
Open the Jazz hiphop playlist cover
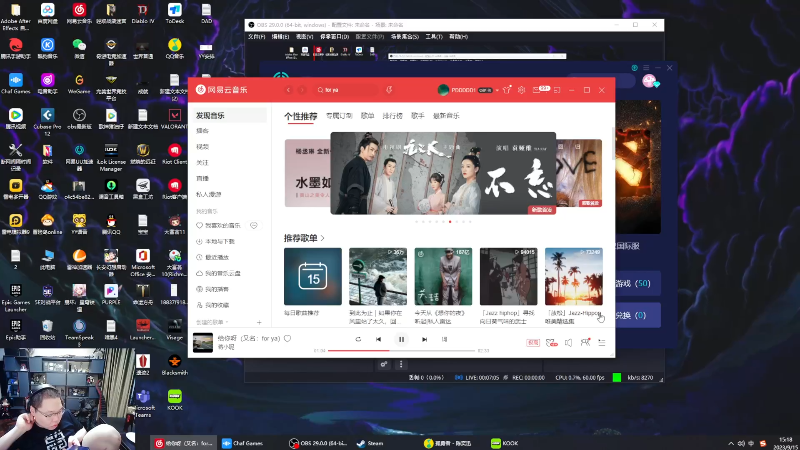coord(509,277)
